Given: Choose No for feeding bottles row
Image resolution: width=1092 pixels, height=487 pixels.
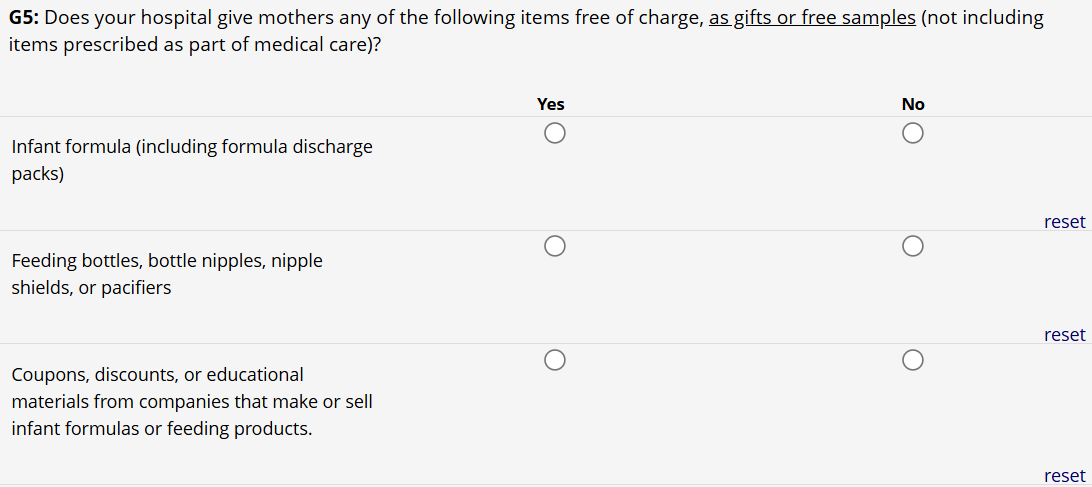Looking at the screenshot, I should click(x=911, y=246).
